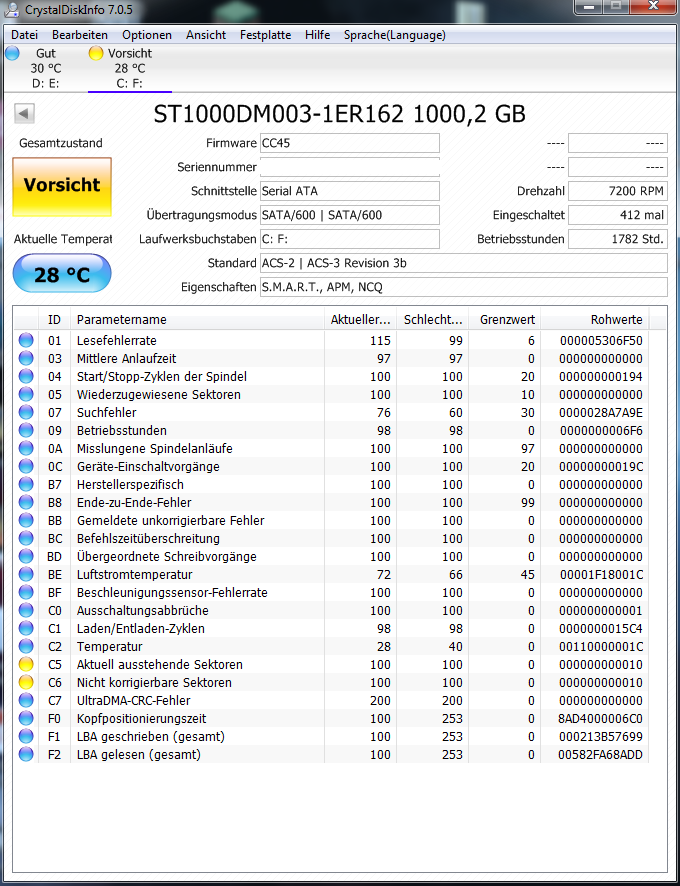Select raw value 8AD4000006C0

point(601,719)
